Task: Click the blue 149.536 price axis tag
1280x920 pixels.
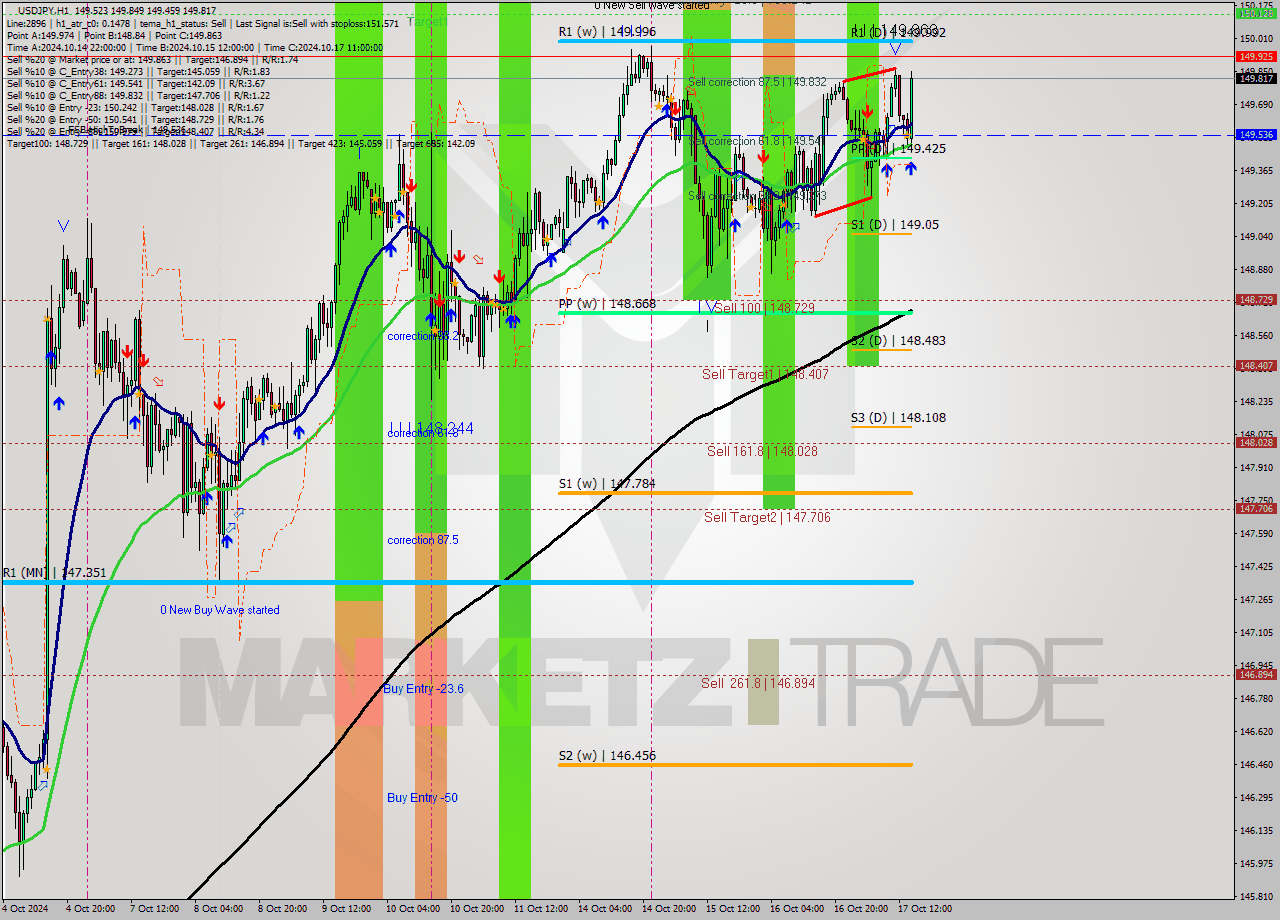Action: [x=1256, y=134]
